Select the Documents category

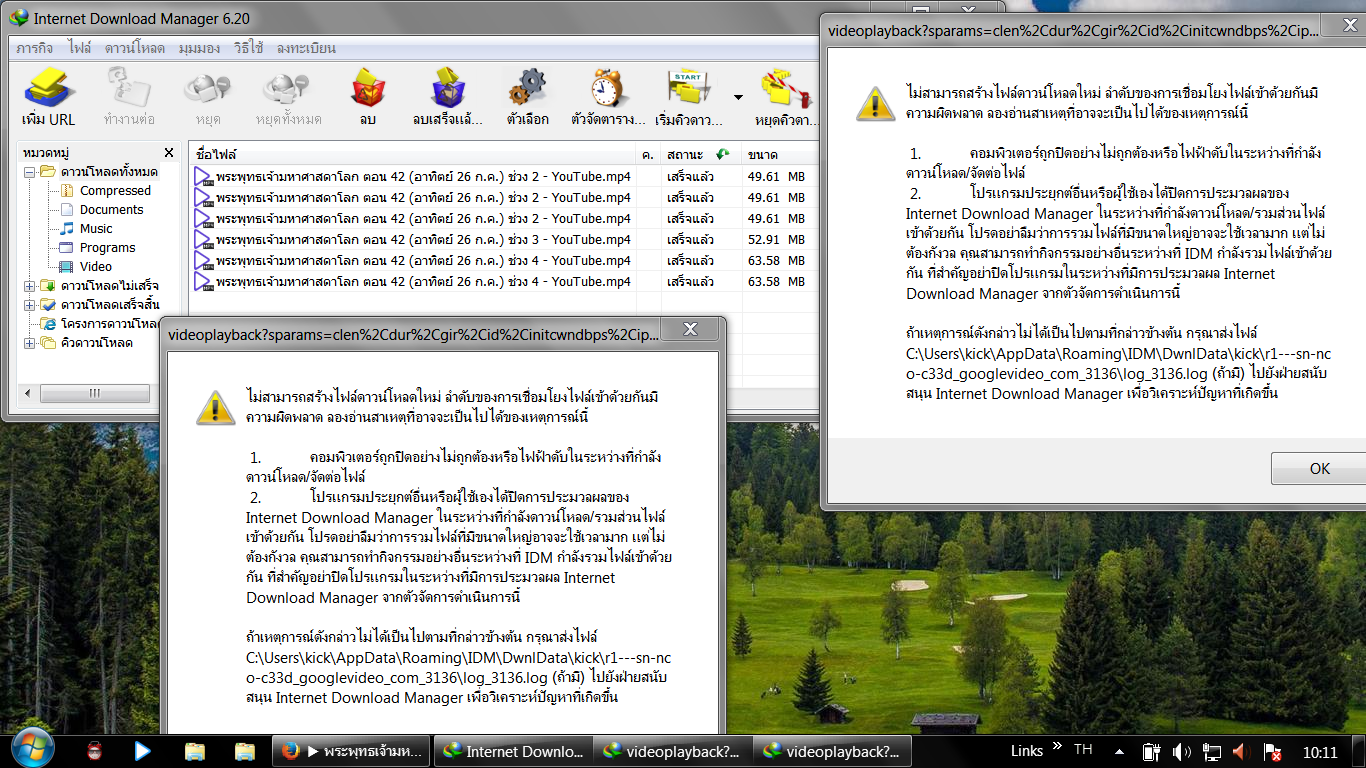point(112,210)
